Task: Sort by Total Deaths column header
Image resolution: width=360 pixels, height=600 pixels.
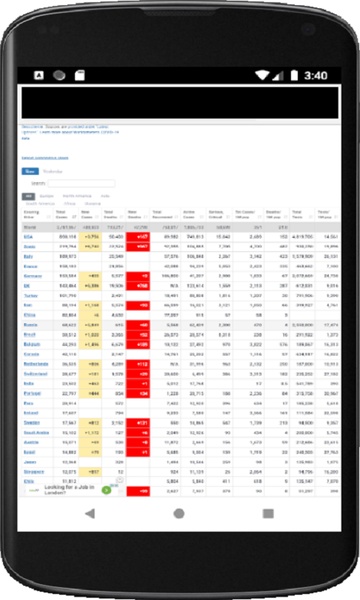Action: point(113,214)
